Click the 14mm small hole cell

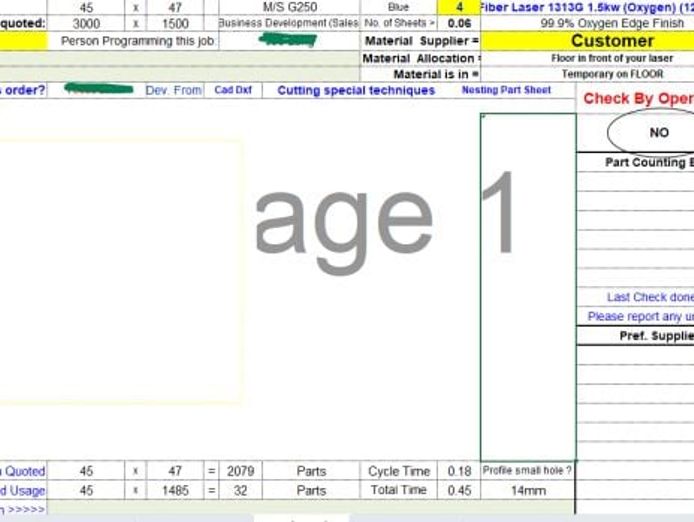528,490
